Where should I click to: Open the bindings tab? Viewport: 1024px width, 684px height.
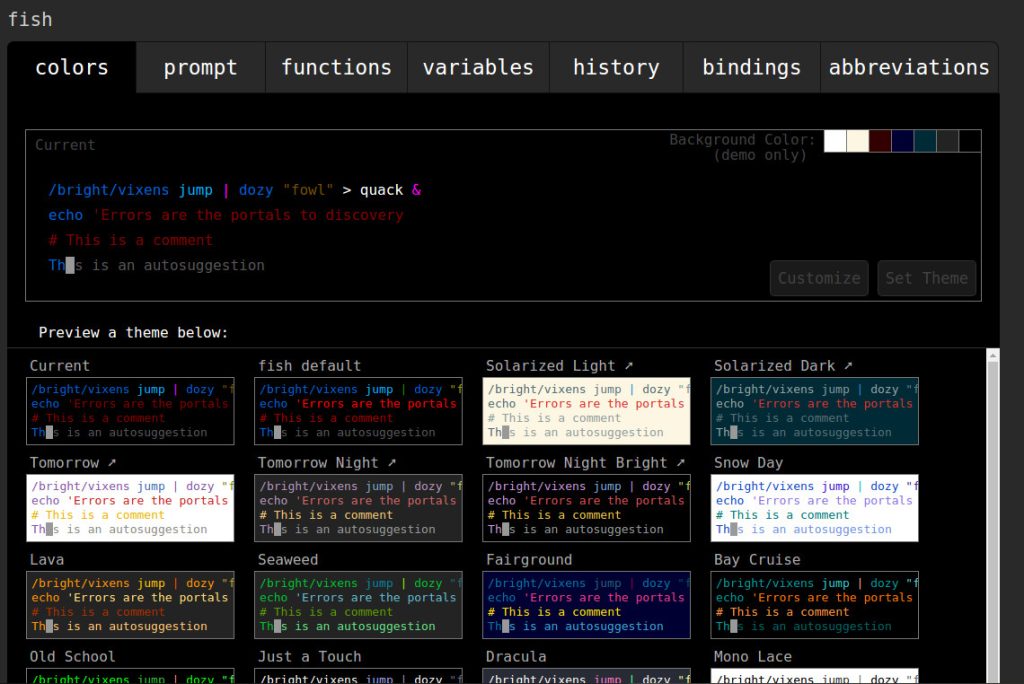[751, 68]
